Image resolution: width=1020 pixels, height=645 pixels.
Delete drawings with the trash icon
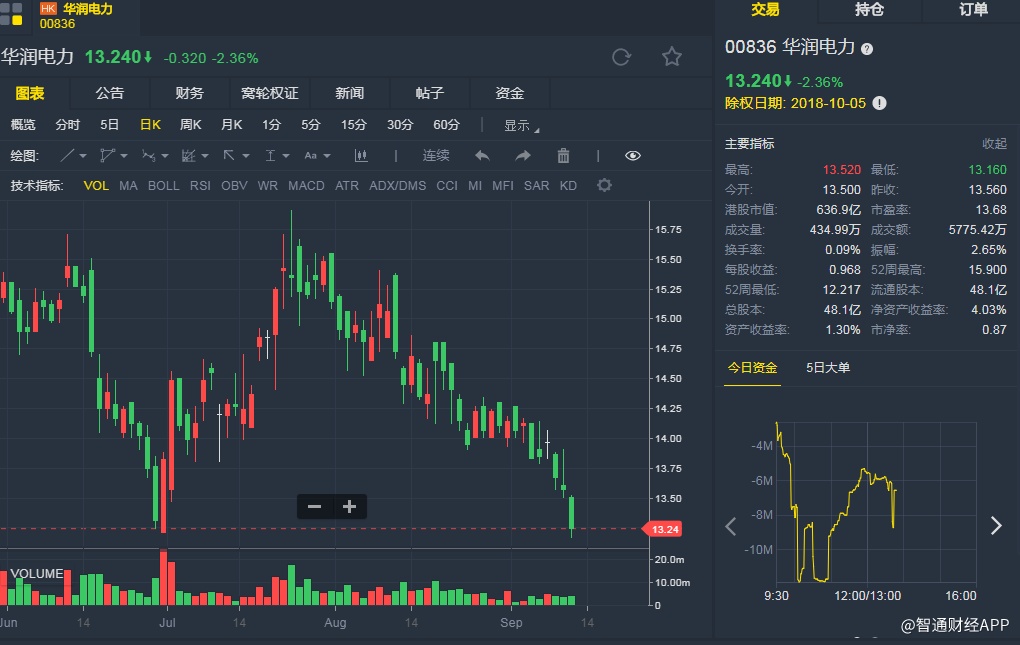pyautogui.click(x=563, y=156)
